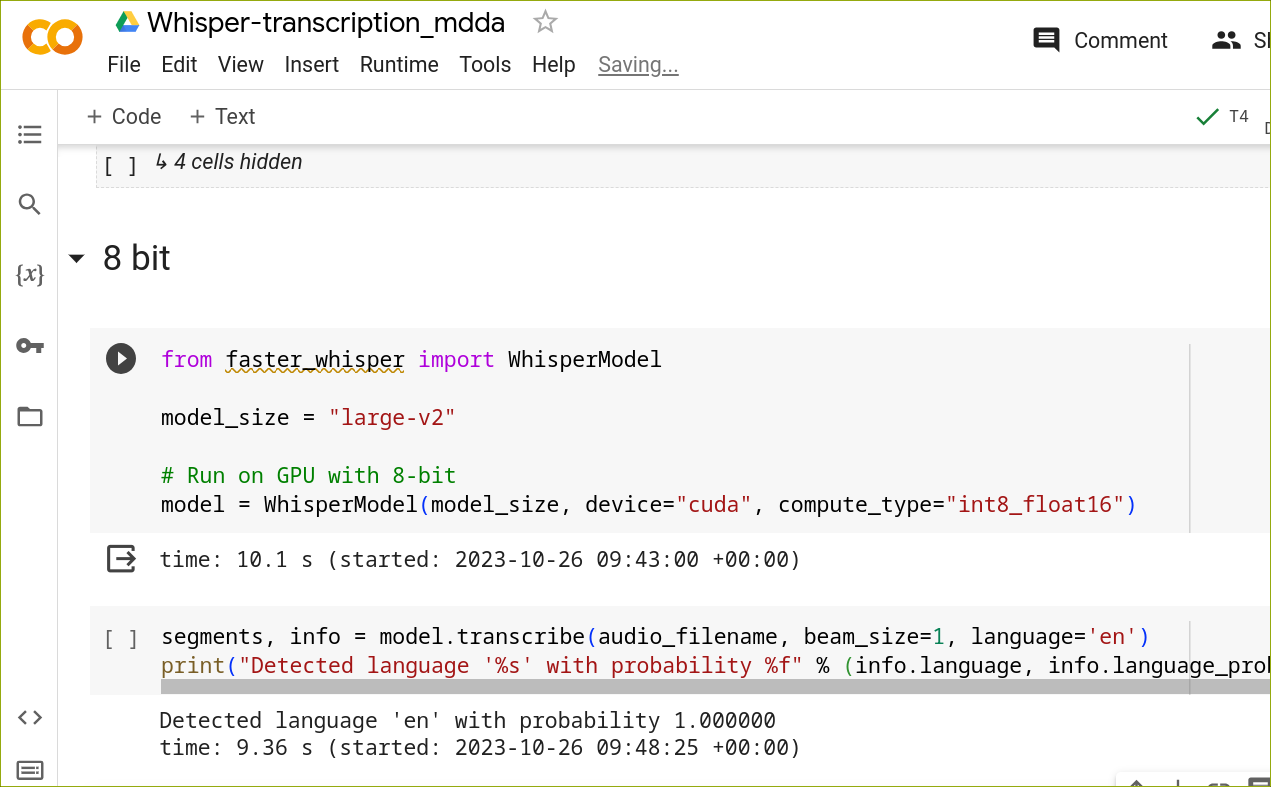The height and width of the screenshot is (787, 1271).
Task: Add a new Code cell
Action: pyautogui.click(x=124, y=117)
